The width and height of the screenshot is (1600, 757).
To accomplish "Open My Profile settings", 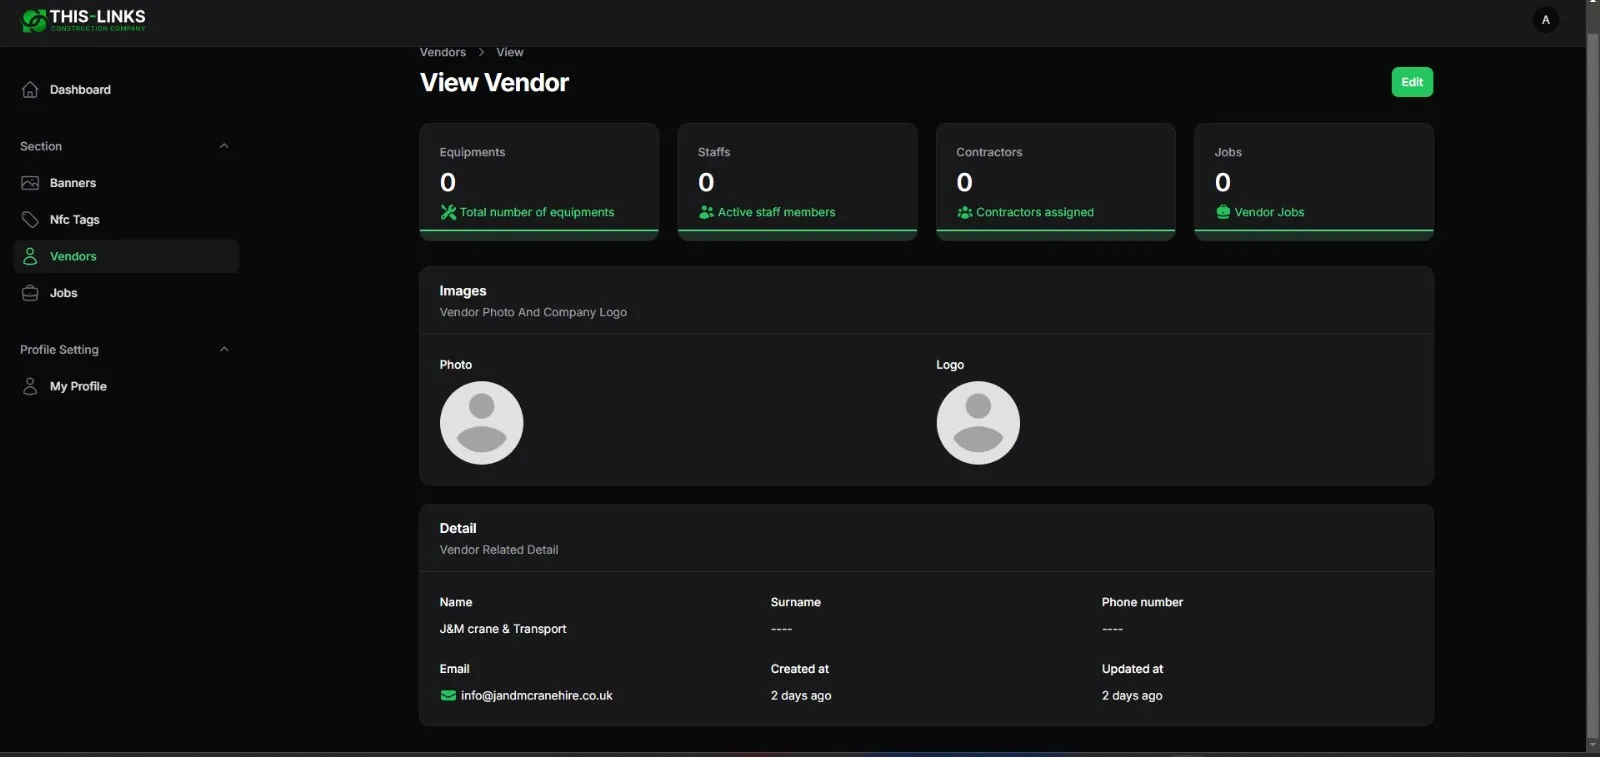I will (126, 386).
